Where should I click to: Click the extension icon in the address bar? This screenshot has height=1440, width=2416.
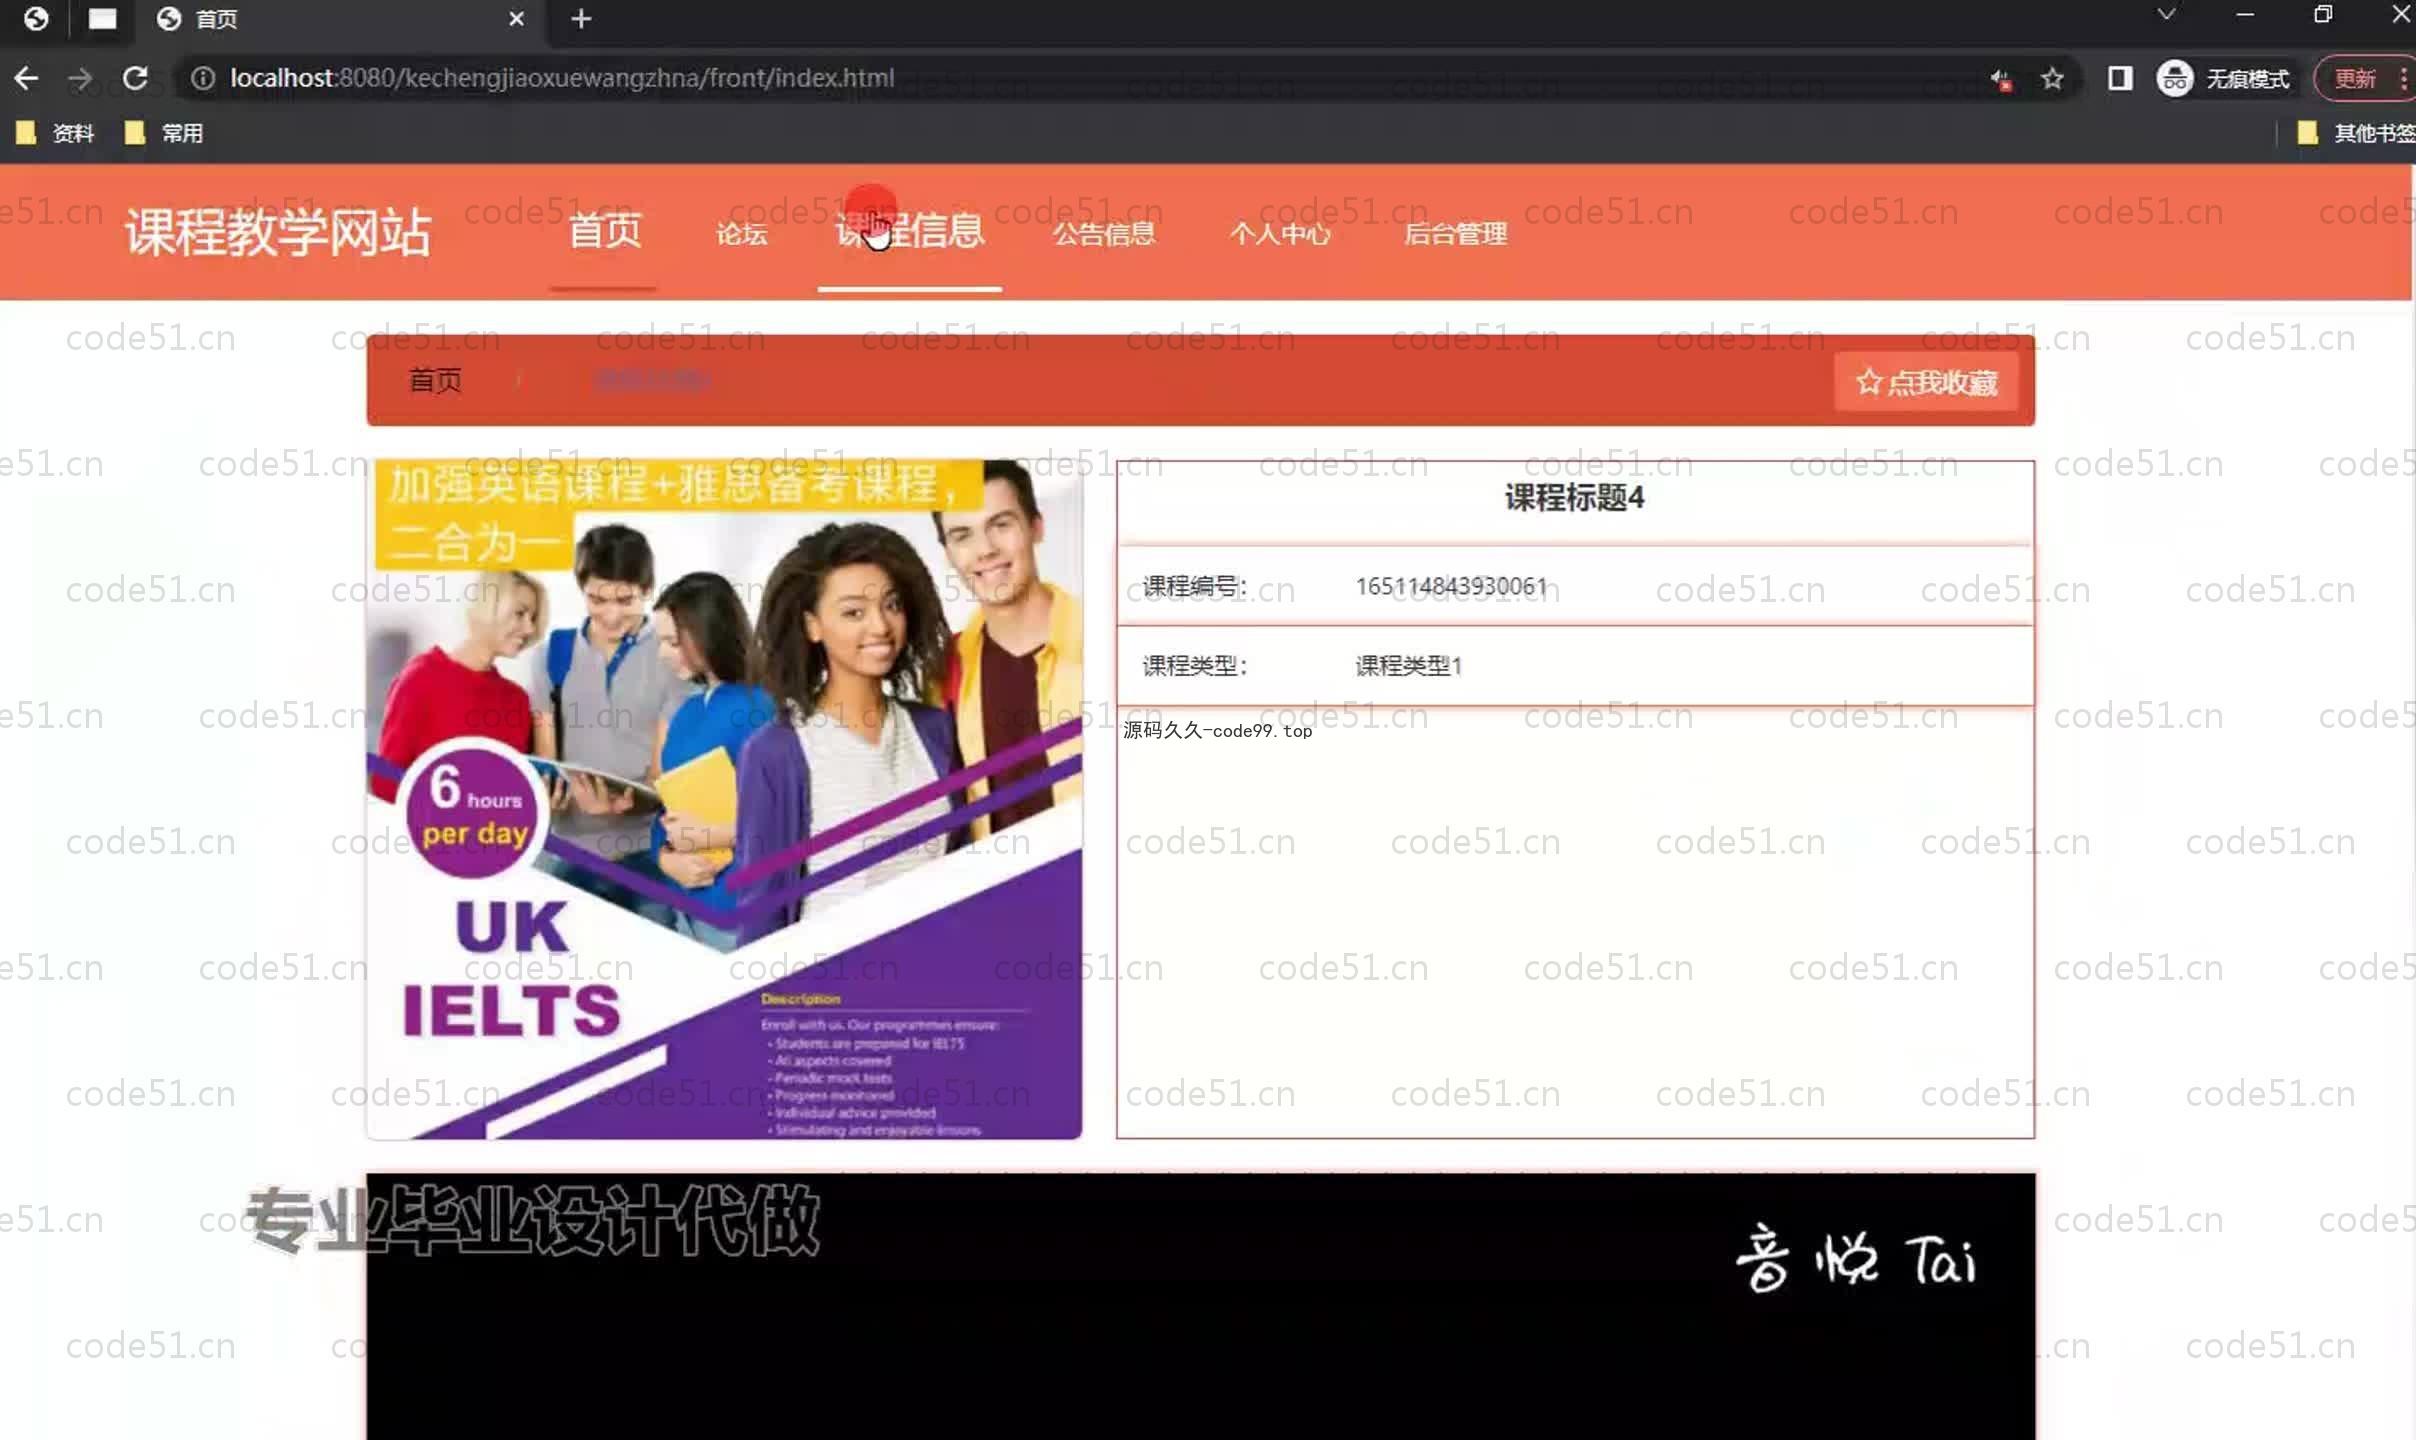[1999, 79]
